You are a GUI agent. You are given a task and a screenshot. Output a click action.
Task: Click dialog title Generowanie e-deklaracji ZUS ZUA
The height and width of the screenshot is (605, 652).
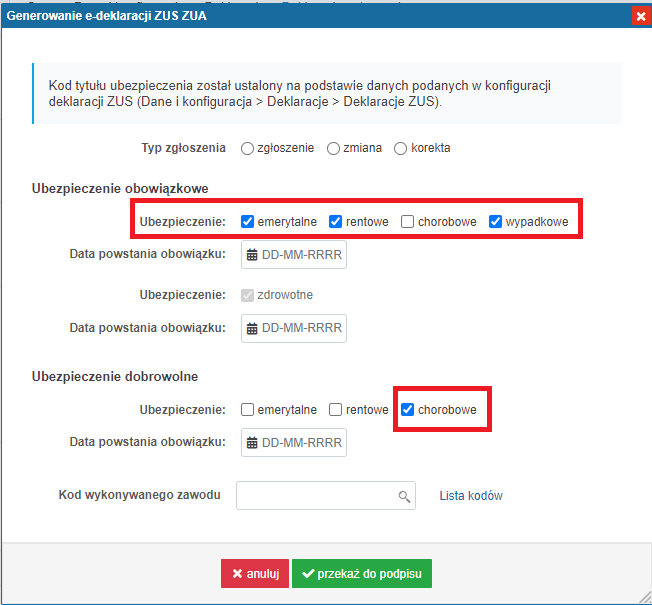[106, 16]
